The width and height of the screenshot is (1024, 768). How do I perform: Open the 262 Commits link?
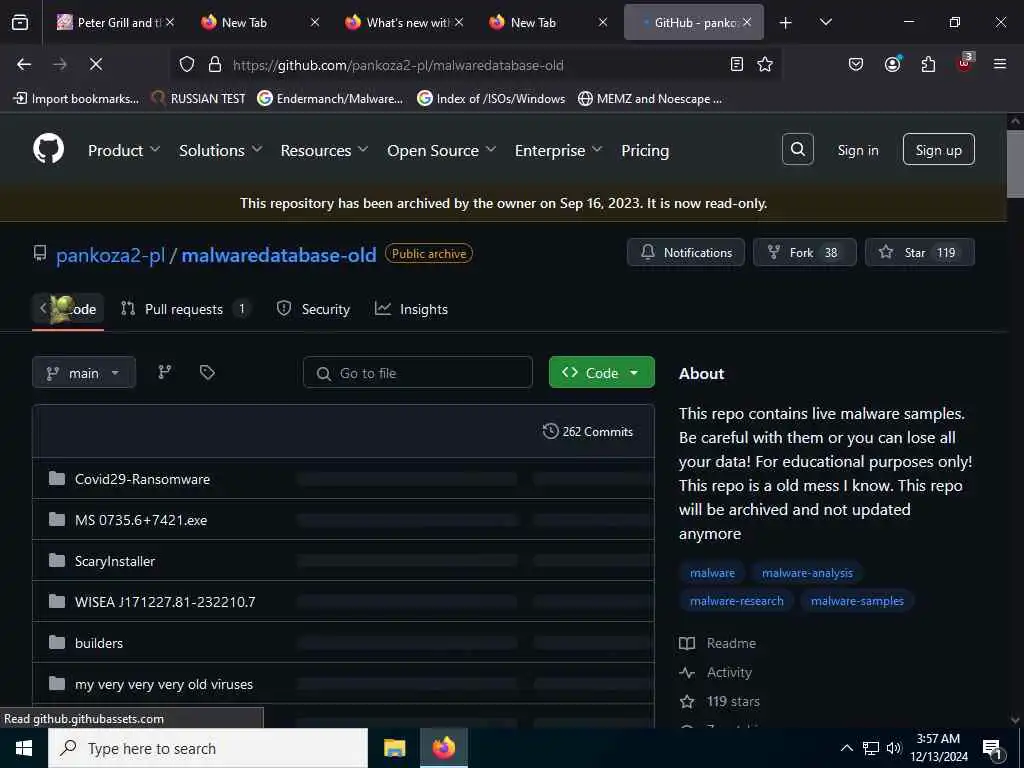(588, 431)
